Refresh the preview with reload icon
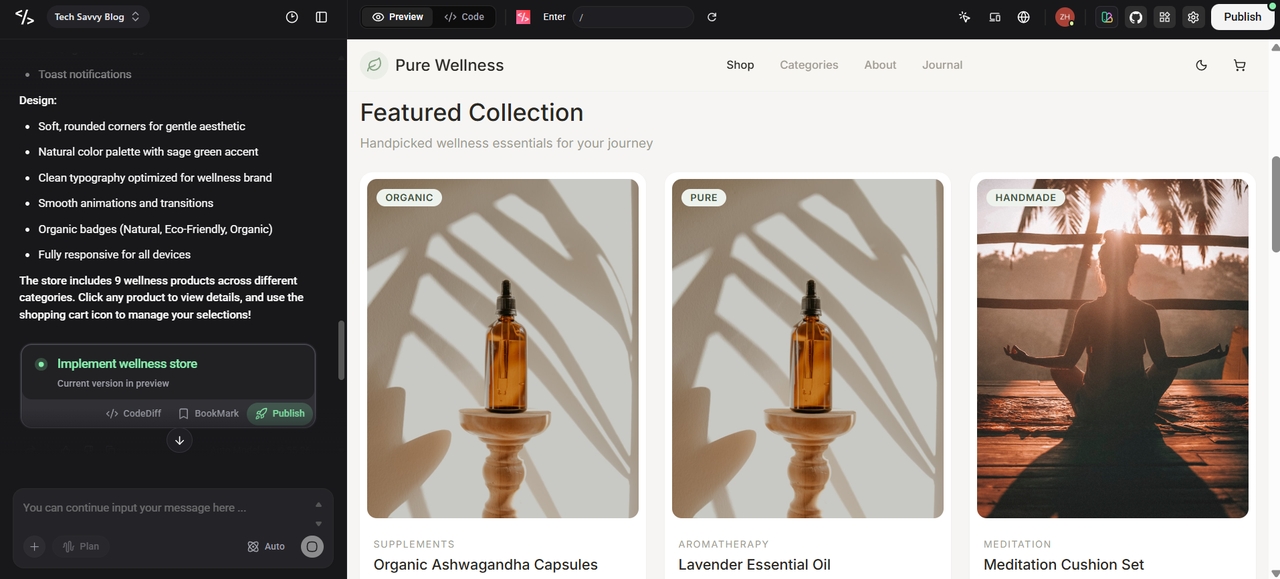This screenshot has height=579, width=1280. tap(712, 17)
